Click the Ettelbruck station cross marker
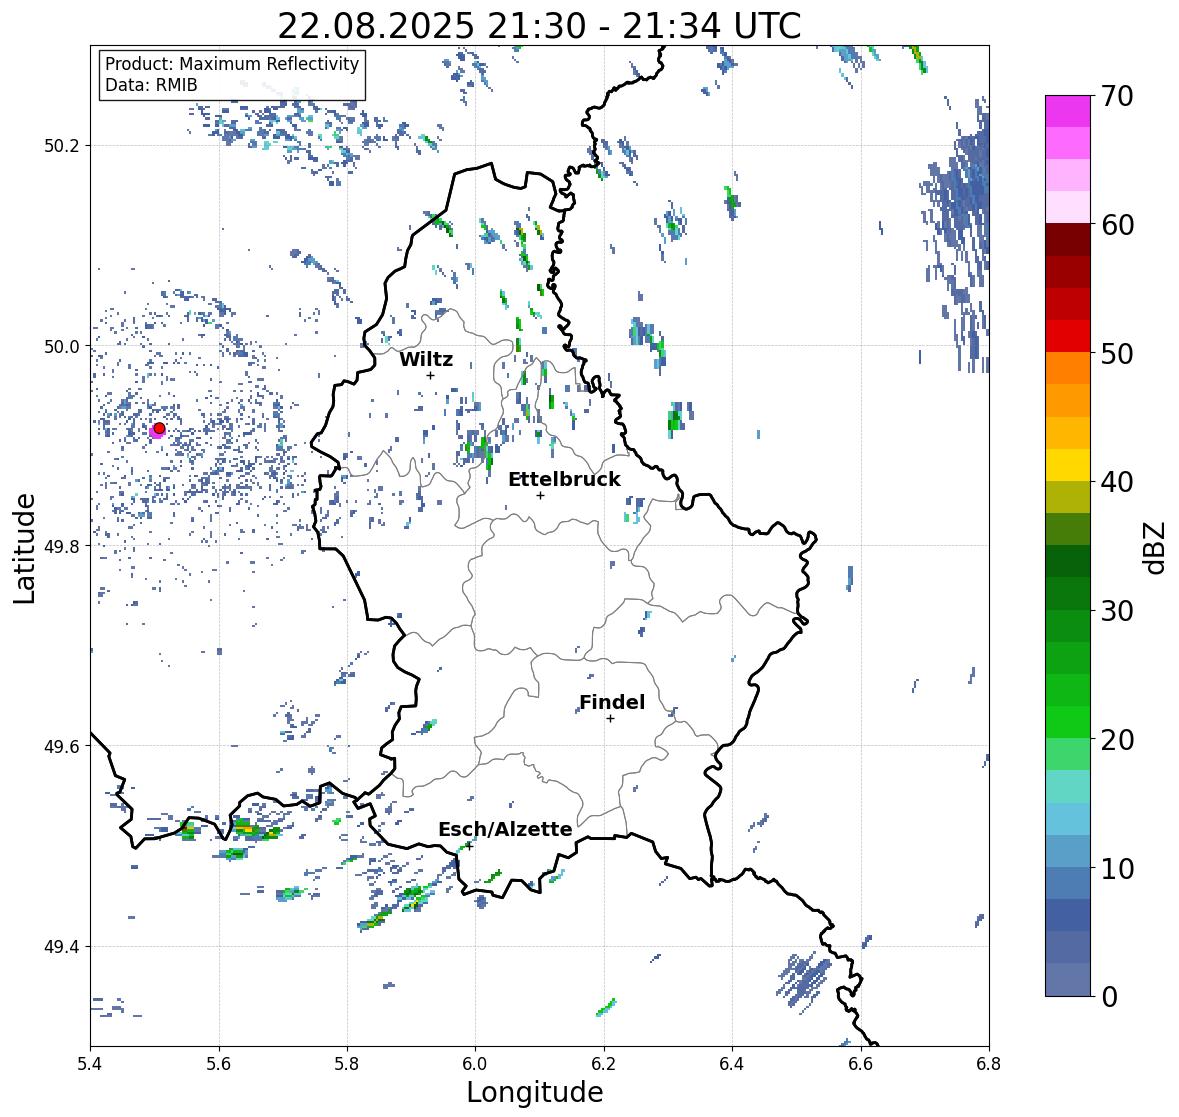This screenshot has height=1117, width=1179. 540,495
